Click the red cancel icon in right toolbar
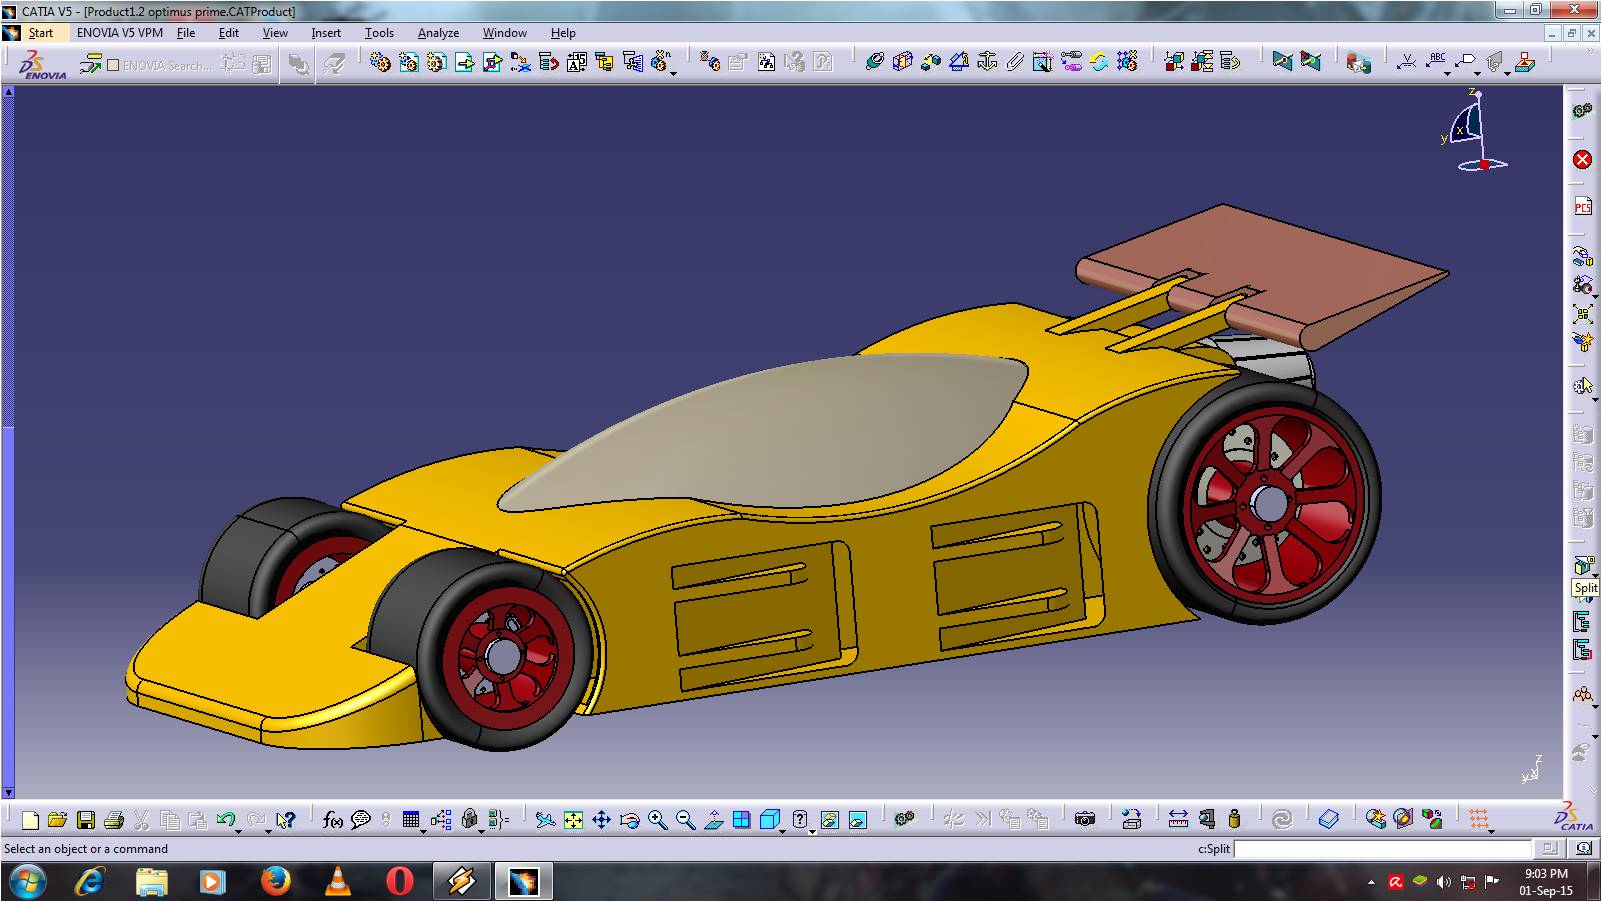 coord(1582,160)
